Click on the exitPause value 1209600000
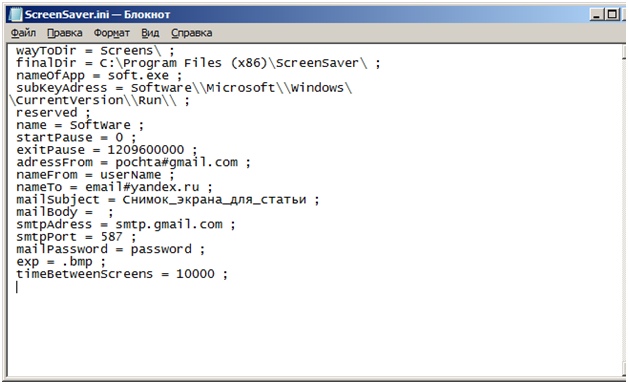The height and width of the screenshot is (384, 628). pyautogui.click(x=145, y=150)
